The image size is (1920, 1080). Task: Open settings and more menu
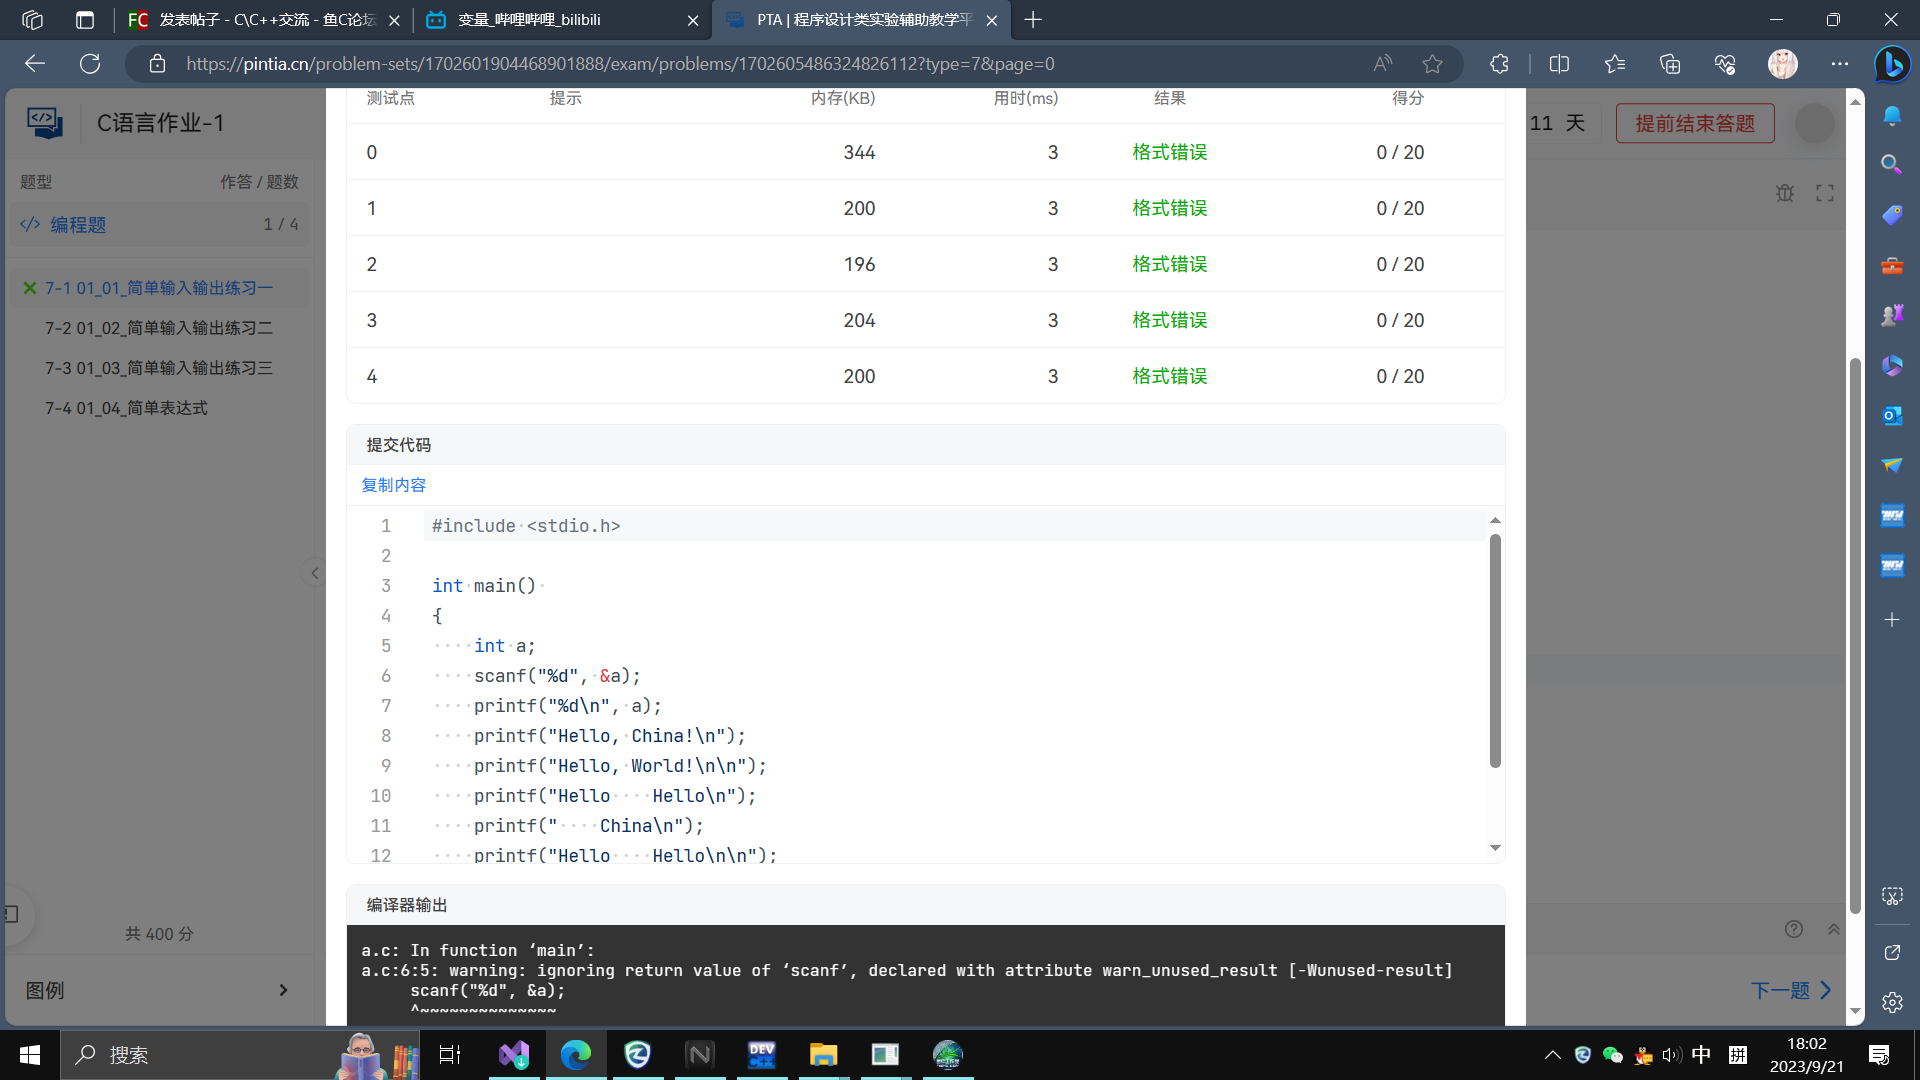(1840, 64)
